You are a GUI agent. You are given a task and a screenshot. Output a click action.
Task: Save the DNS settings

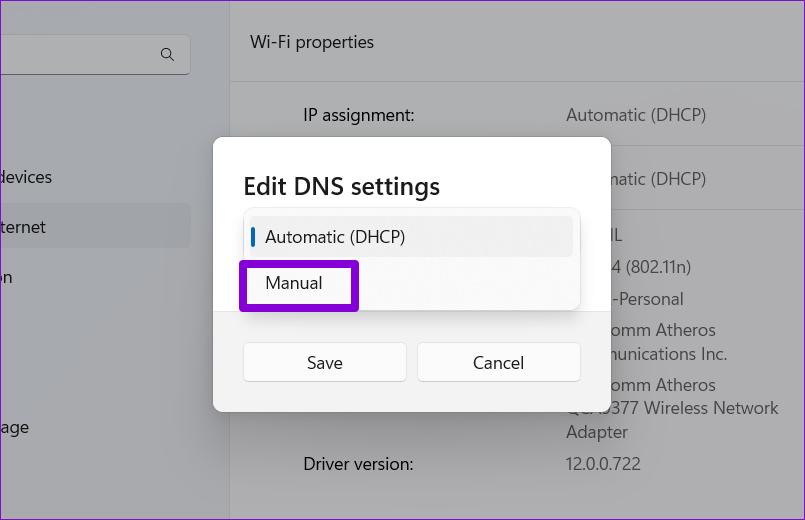pos(324,362)
